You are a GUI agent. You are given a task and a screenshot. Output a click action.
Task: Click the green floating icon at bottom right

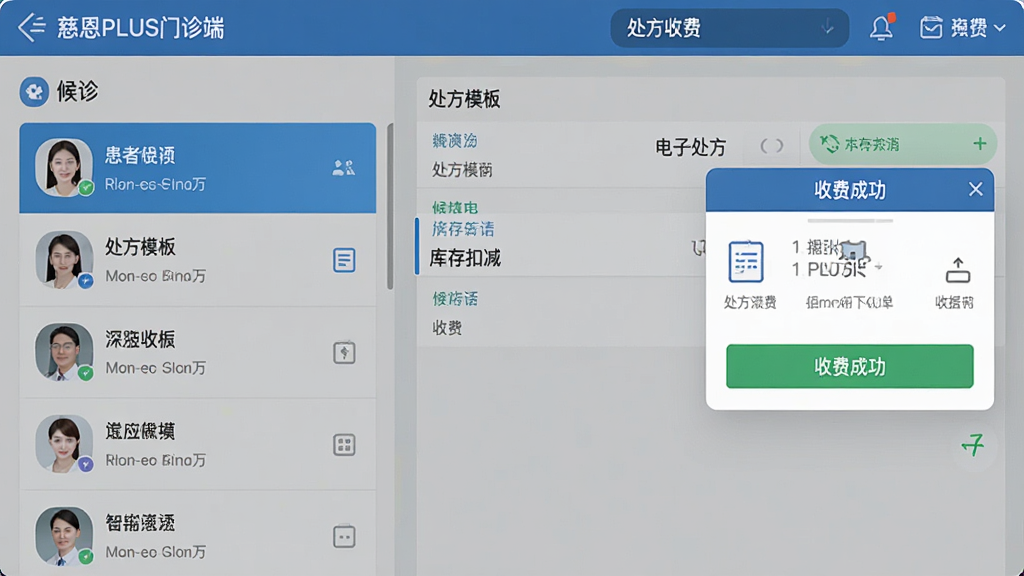click(973, 446)
